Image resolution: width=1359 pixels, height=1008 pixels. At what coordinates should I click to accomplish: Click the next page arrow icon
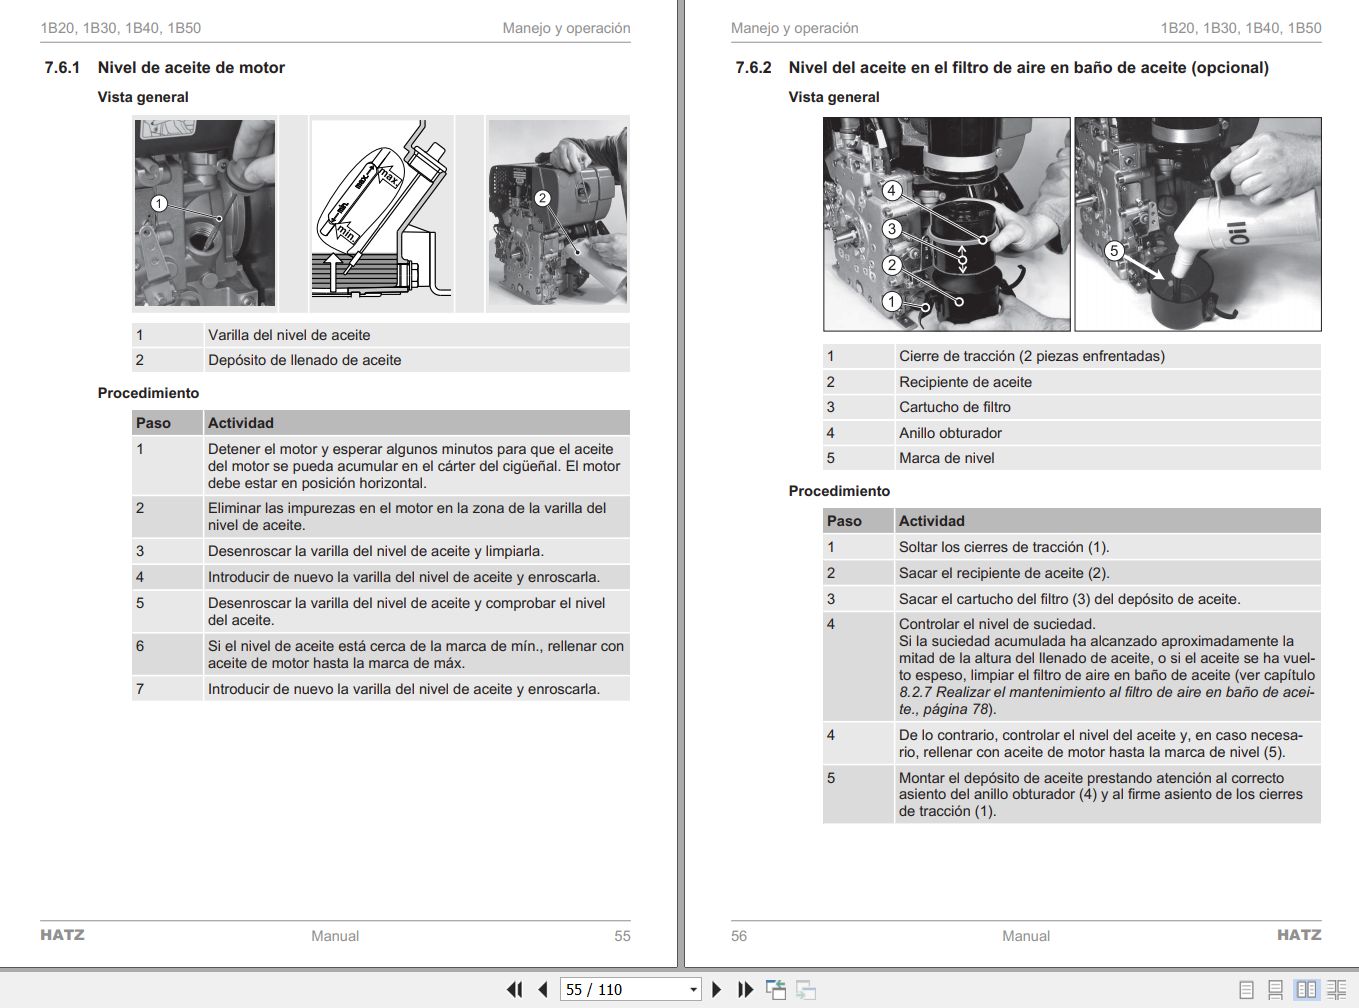click(x=717, y=989)
